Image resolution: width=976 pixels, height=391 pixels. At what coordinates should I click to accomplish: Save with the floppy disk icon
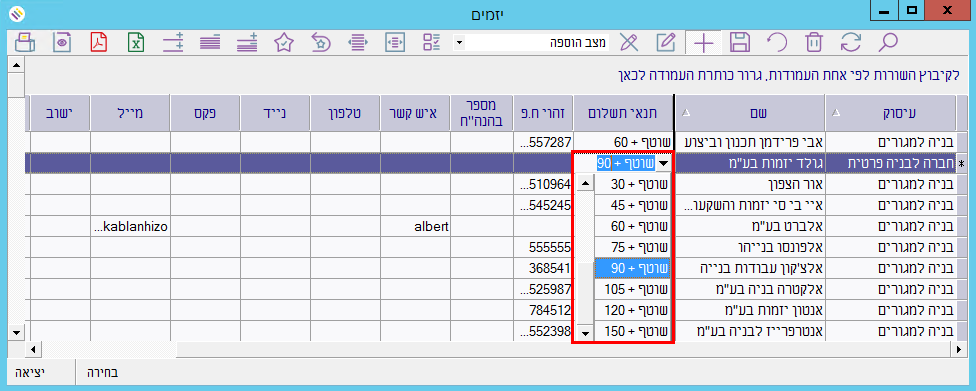(x=740, y=42)
